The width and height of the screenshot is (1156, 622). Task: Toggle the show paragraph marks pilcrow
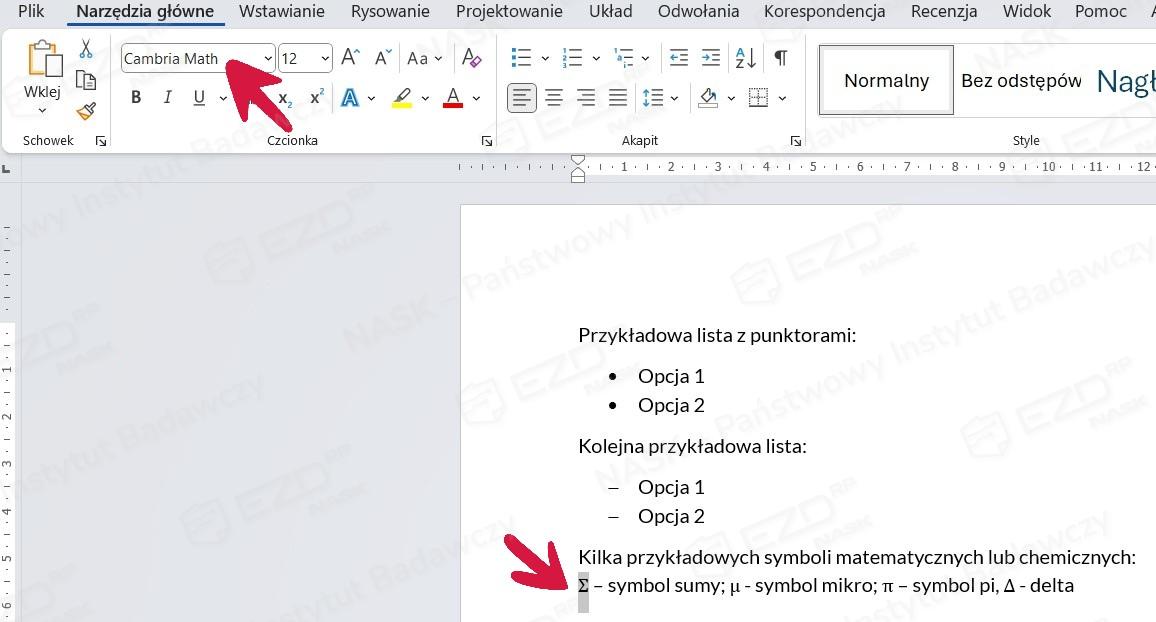point(780,58)
